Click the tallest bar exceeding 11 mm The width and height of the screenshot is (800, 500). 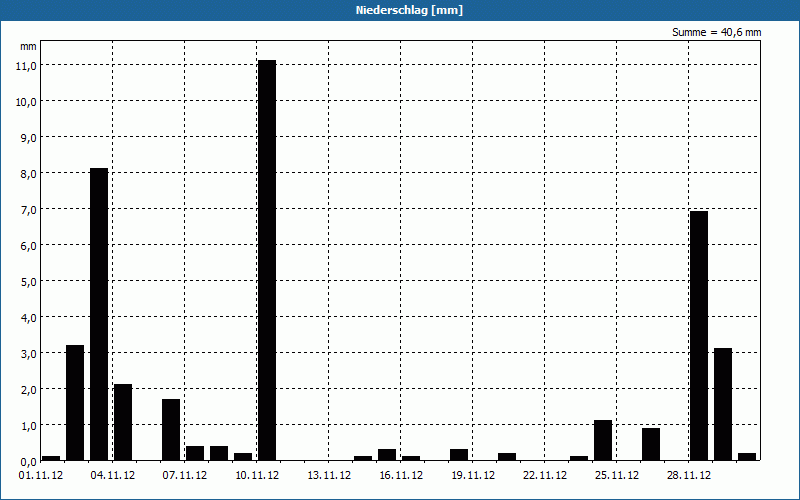point(267,260)
